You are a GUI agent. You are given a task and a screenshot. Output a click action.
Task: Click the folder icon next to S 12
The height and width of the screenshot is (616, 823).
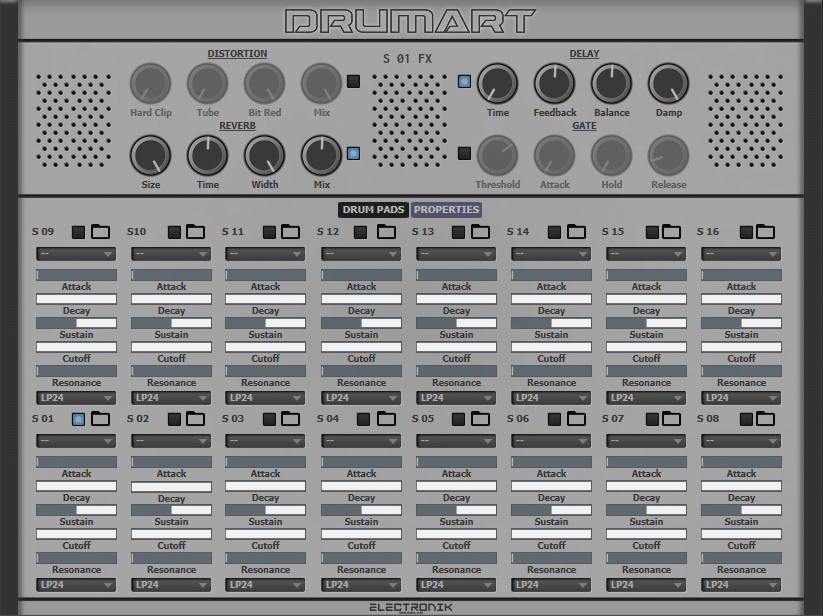click(x=385, y=232)
